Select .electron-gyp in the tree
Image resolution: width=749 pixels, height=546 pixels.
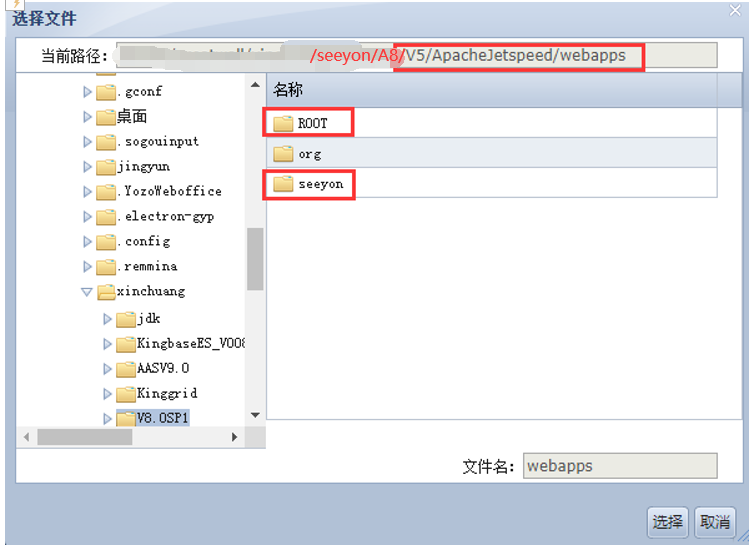[166, 216]
